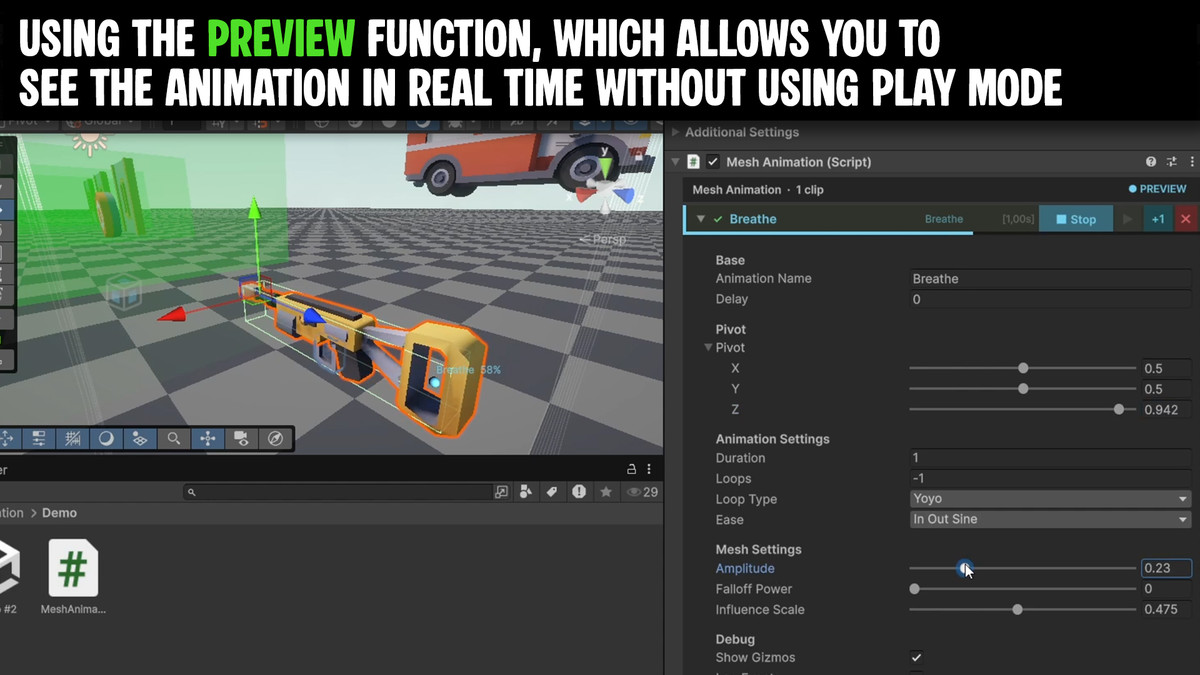Collapse the Pivot foldout triangle

click(x=708, y=348)
